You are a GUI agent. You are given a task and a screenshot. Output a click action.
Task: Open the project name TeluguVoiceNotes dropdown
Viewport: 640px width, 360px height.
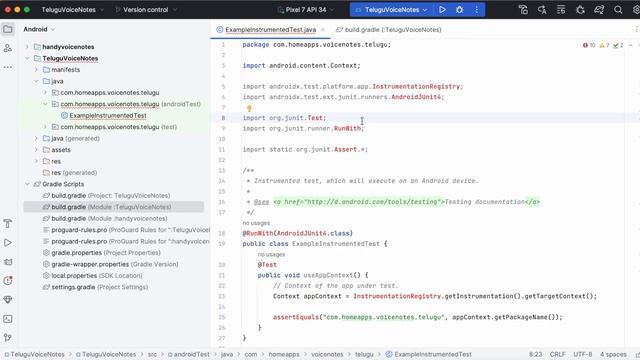pyautogui.click(x=73, y=9)
